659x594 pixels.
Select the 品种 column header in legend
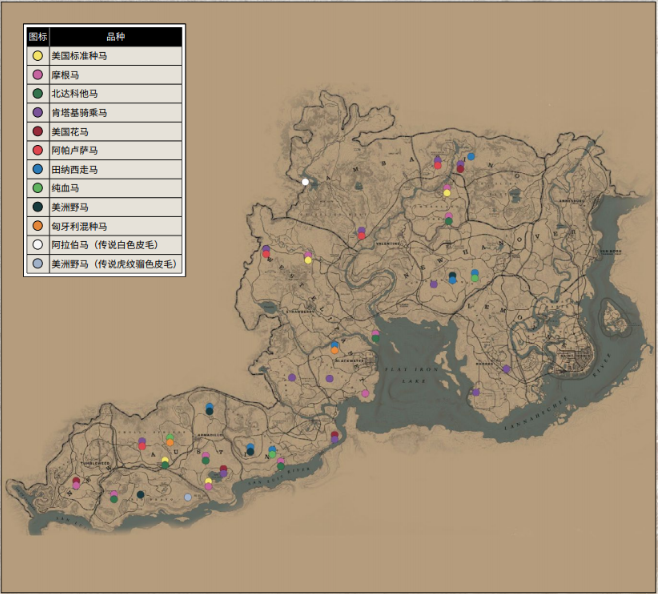115,36
